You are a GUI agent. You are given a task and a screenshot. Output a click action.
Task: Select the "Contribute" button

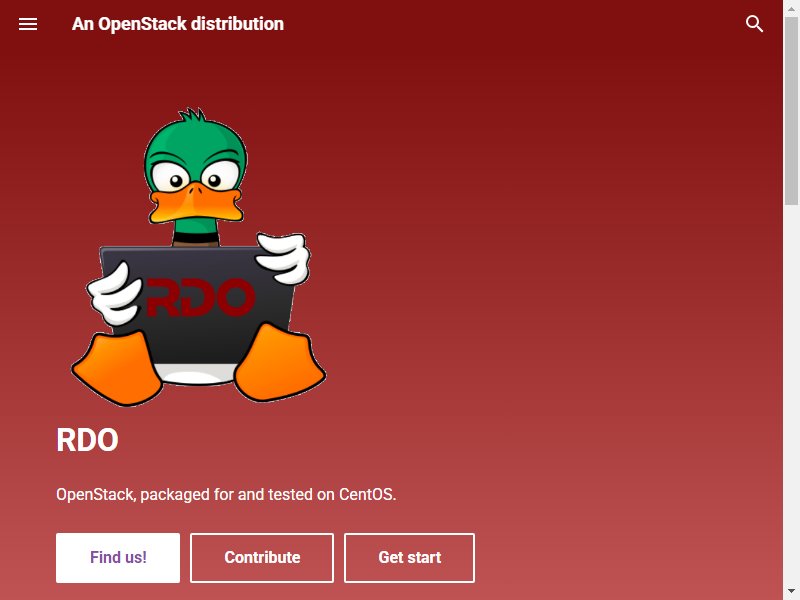pyautogui.click(x=262, y=558)
